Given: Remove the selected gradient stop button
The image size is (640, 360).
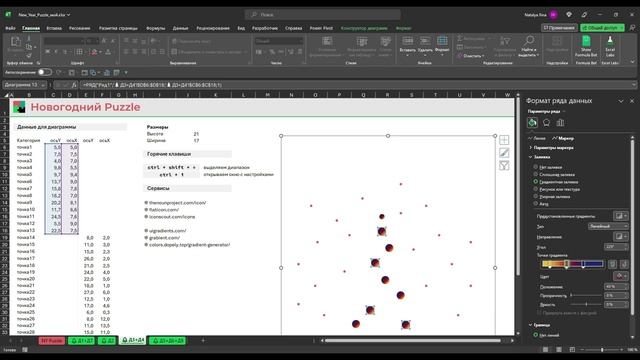Looking at the screenshot, I should (x=624, y=264).
